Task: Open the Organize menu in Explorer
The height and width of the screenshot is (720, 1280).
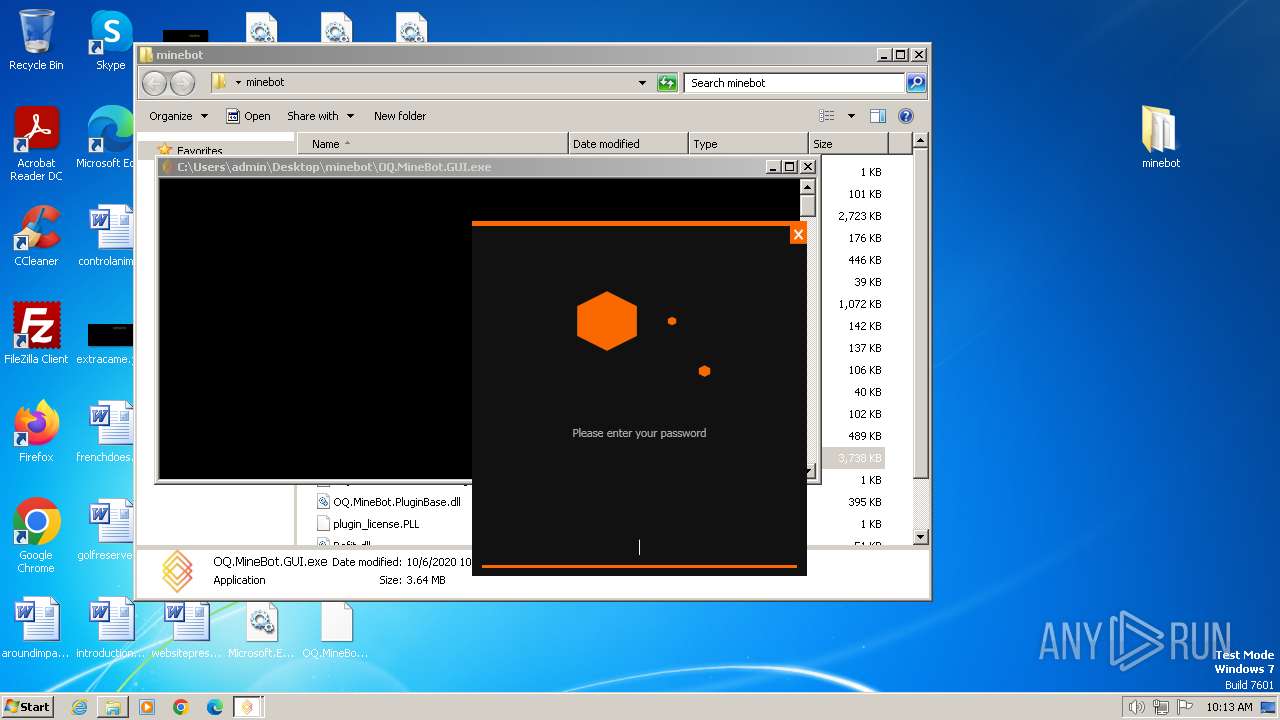Action: 178,116
